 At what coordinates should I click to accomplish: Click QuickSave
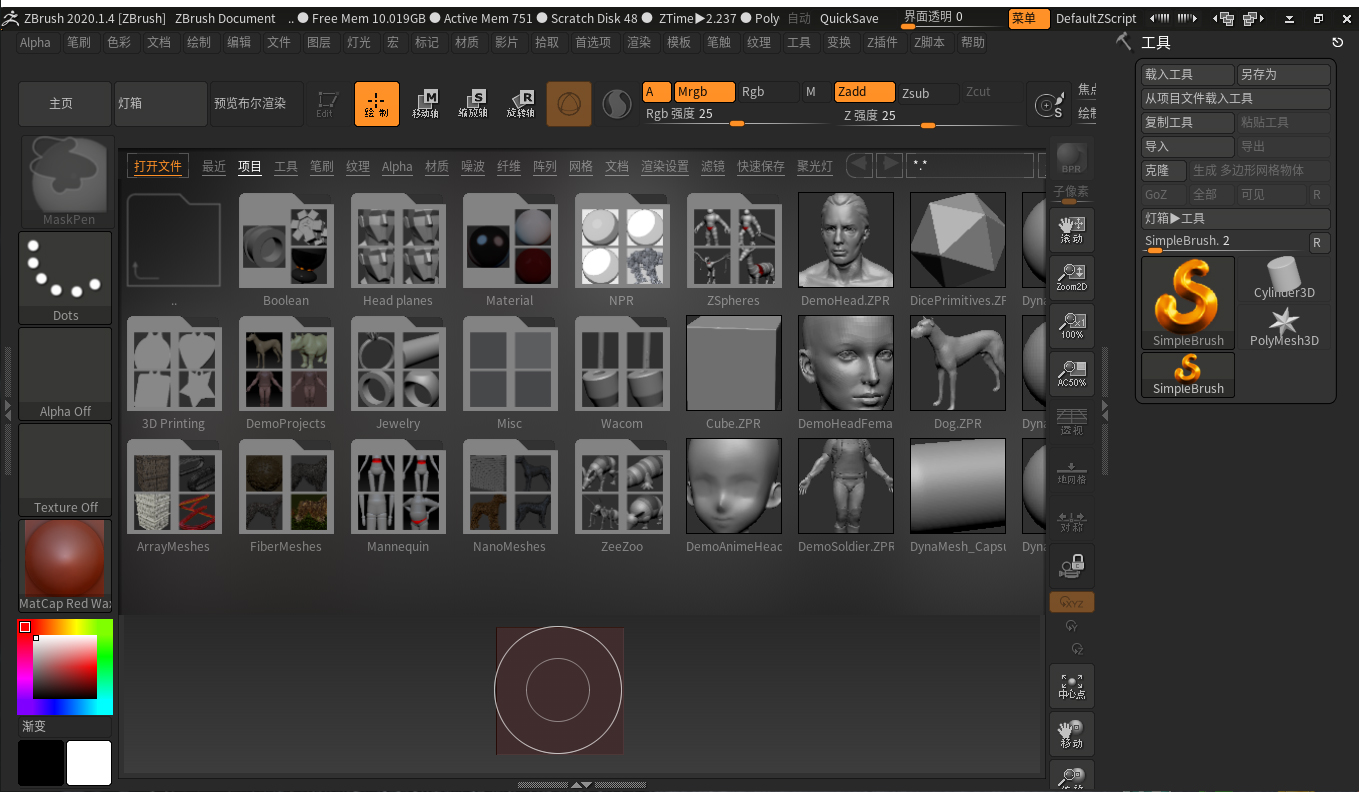[849, 18]
